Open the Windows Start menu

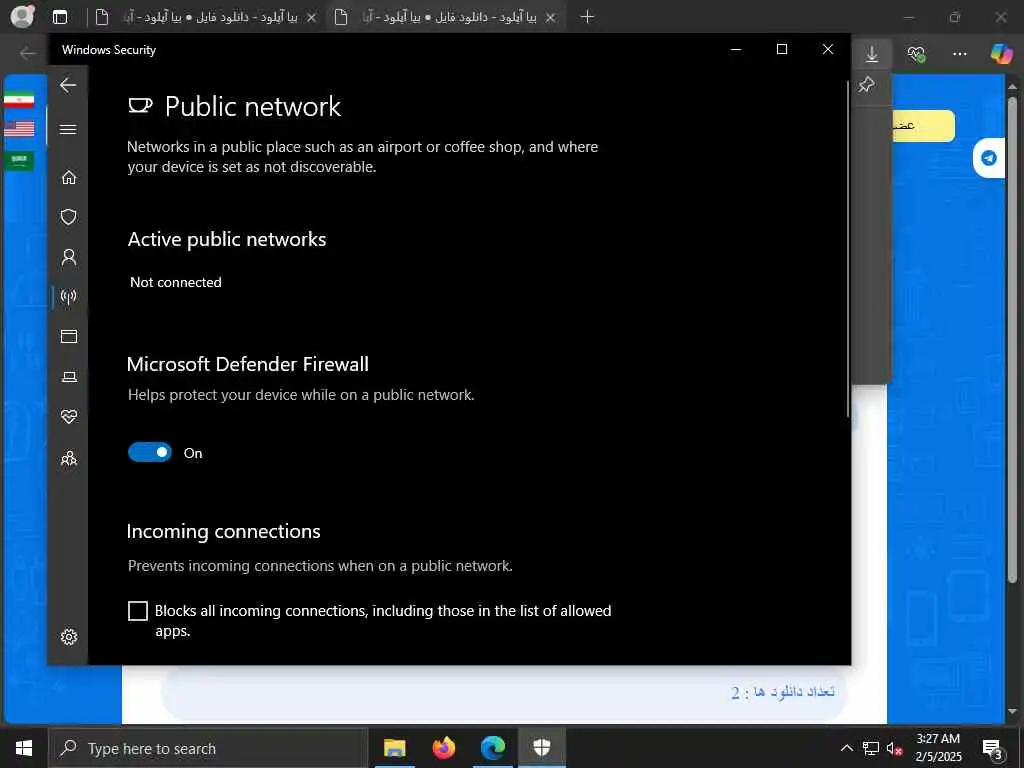(x=24, y=748)
